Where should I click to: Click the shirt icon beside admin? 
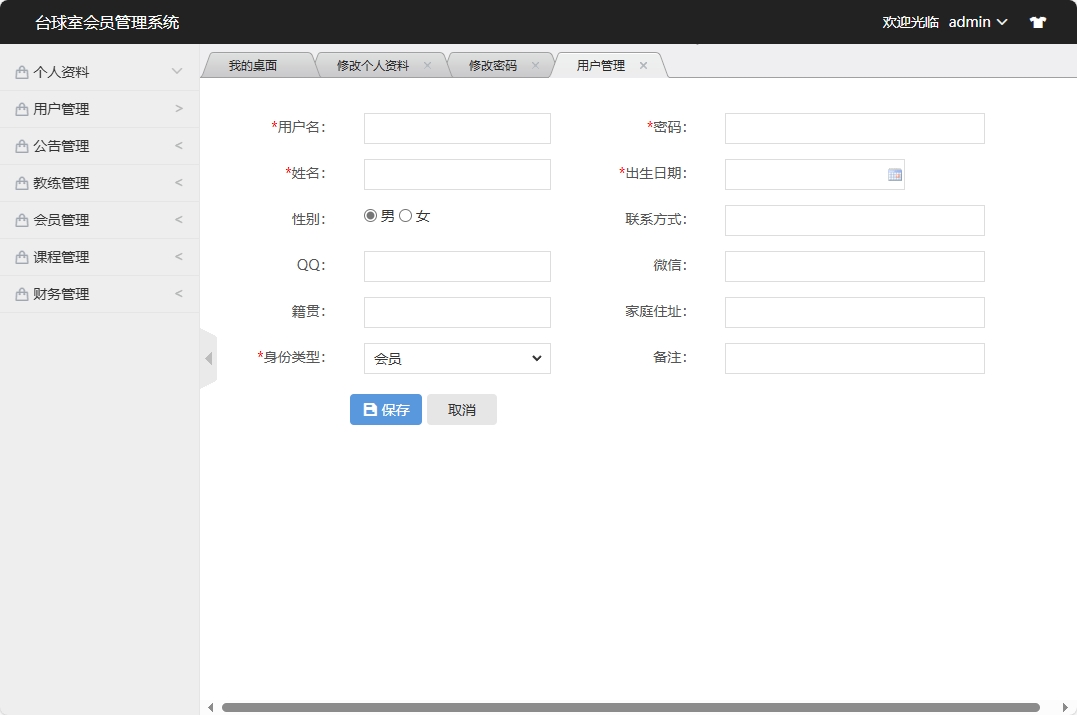(1037, 21)
